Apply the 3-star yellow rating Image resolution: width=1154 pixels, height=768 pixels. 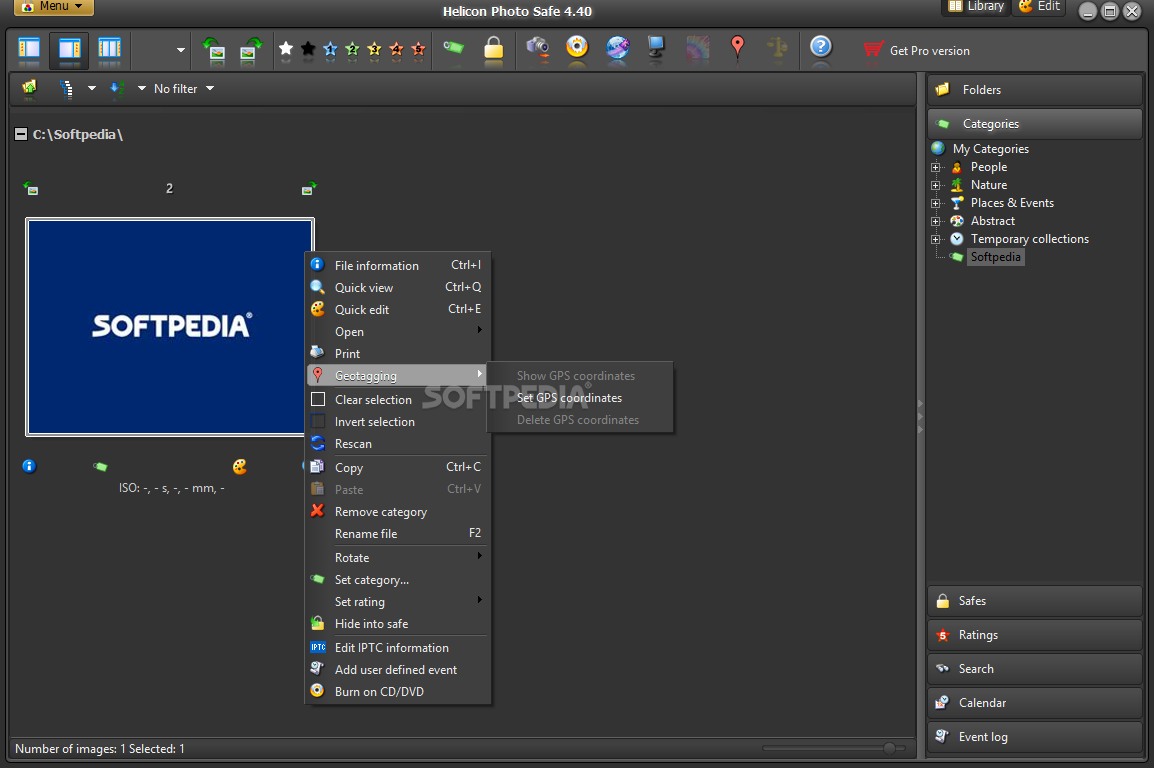[x=374, y=49]
